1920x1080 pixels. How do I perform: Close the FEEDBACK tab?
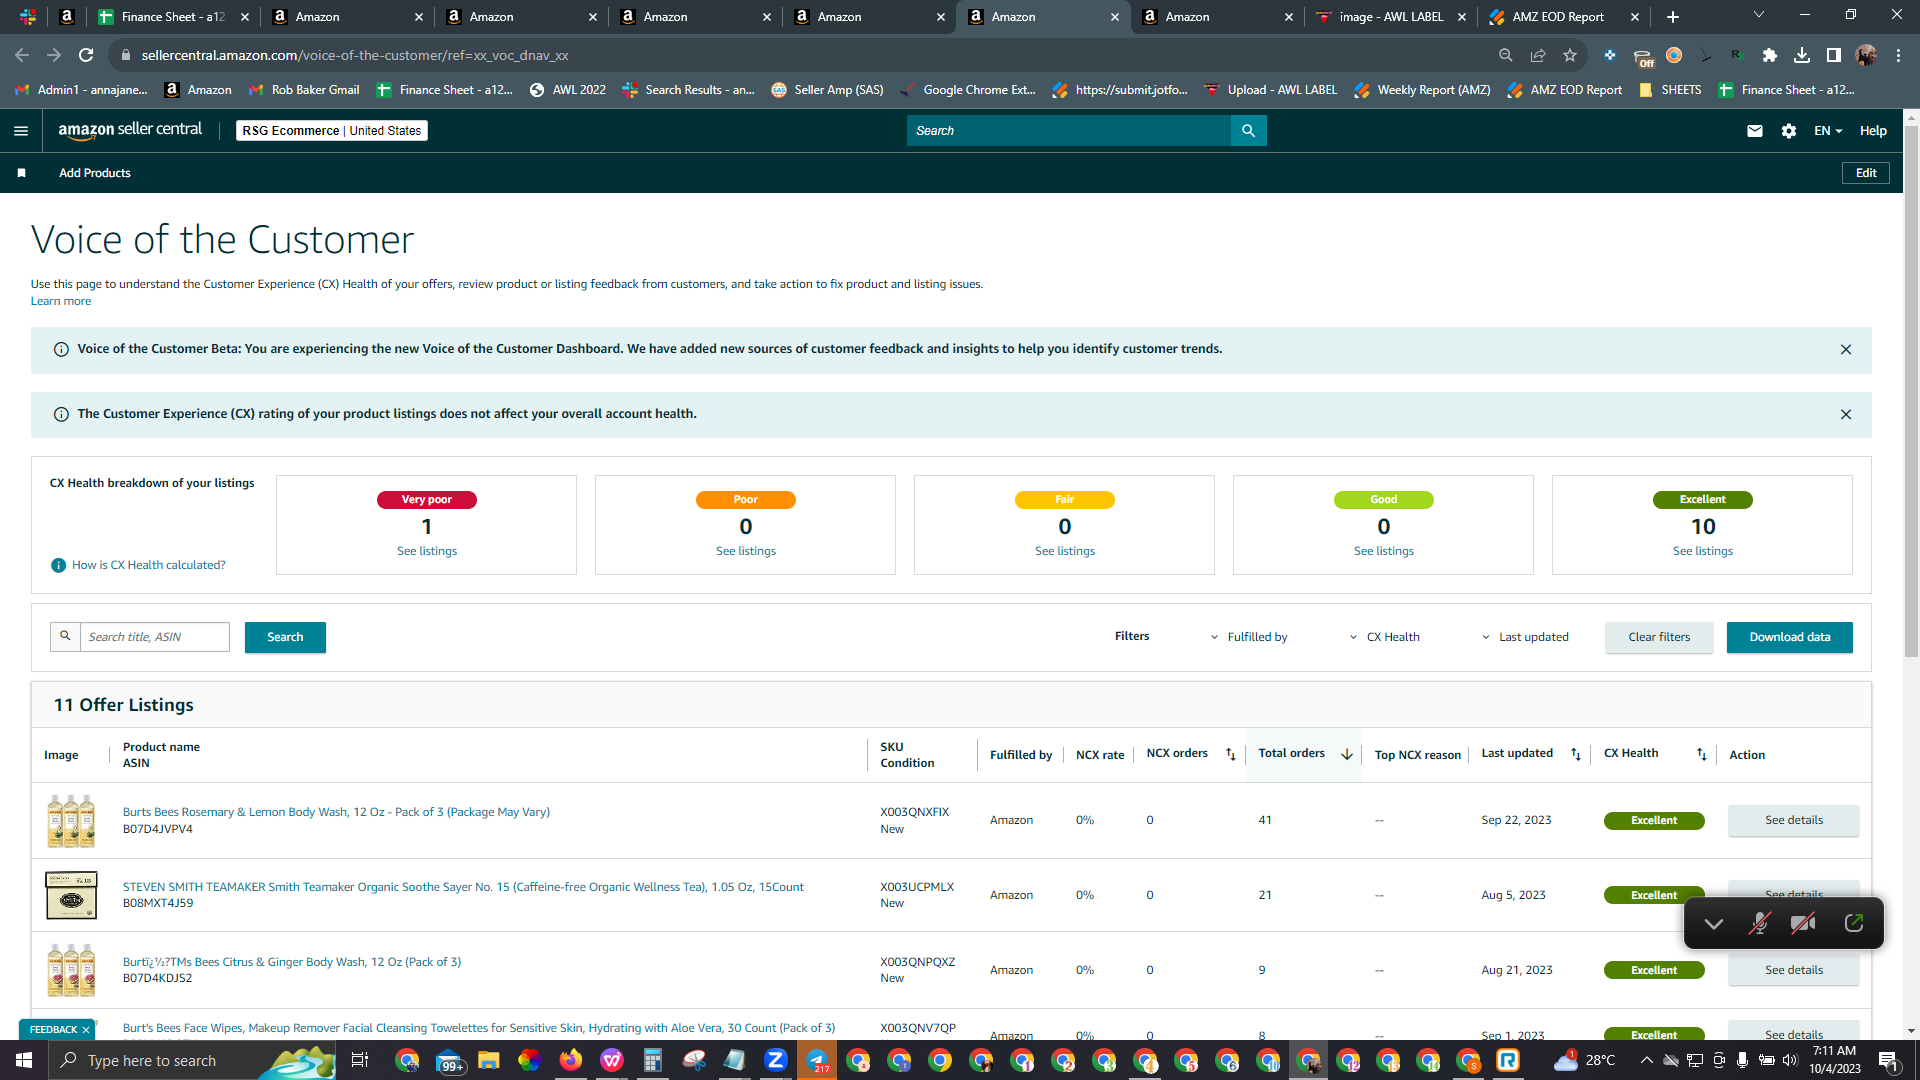point(86,1030)
